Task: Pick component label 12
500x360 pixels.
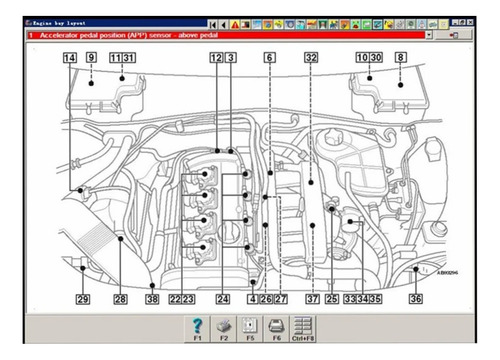Action: [216, 58]
